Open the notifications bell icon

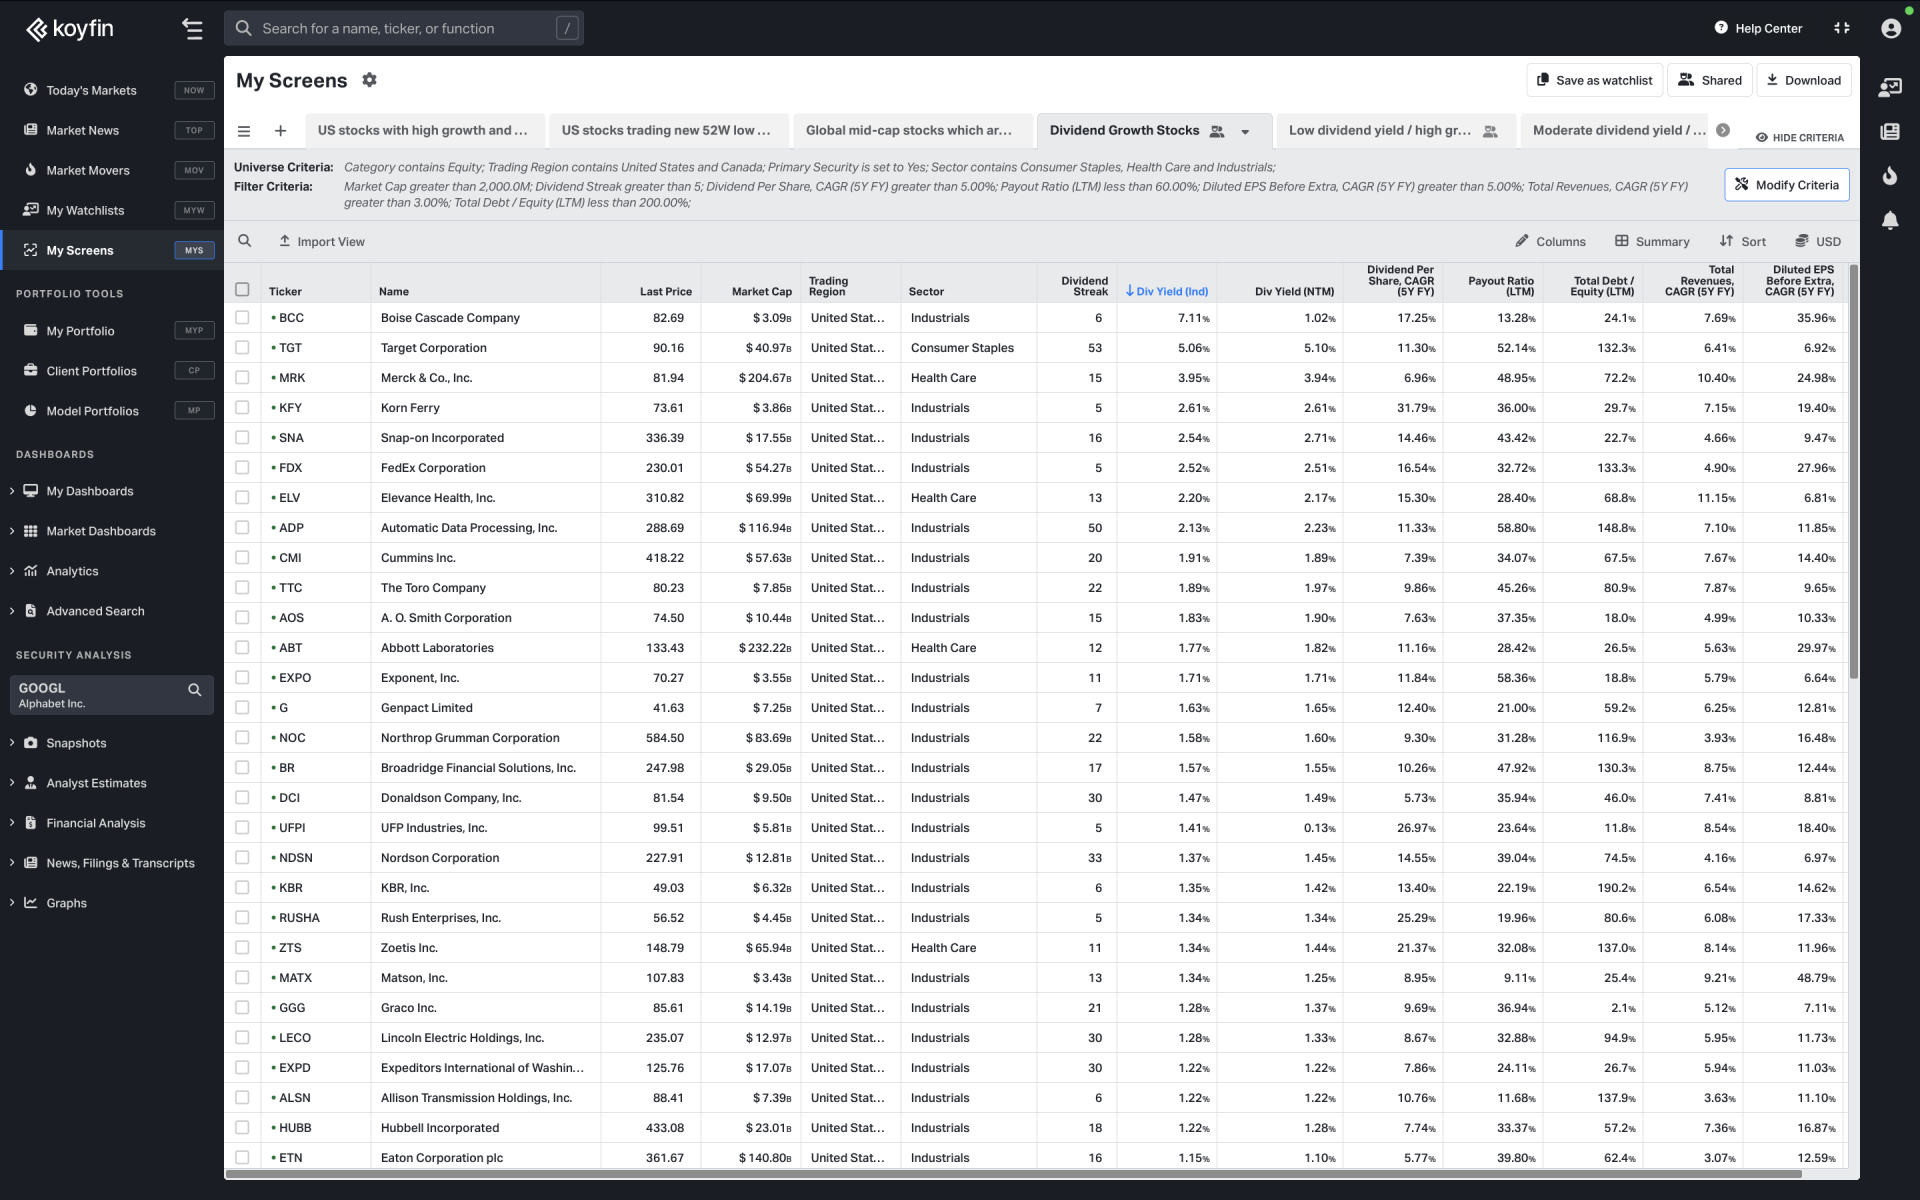pos(1891,221)
